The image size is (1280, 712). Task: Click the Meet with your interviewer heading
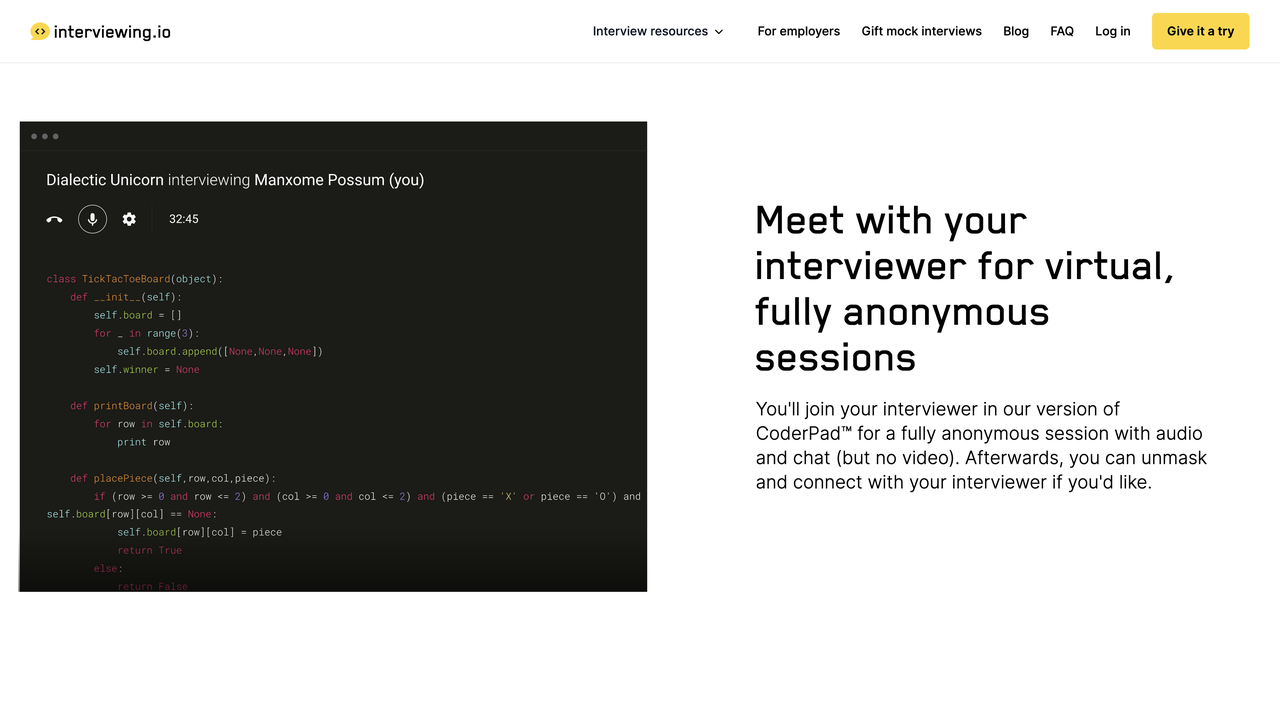click(964, 288)
